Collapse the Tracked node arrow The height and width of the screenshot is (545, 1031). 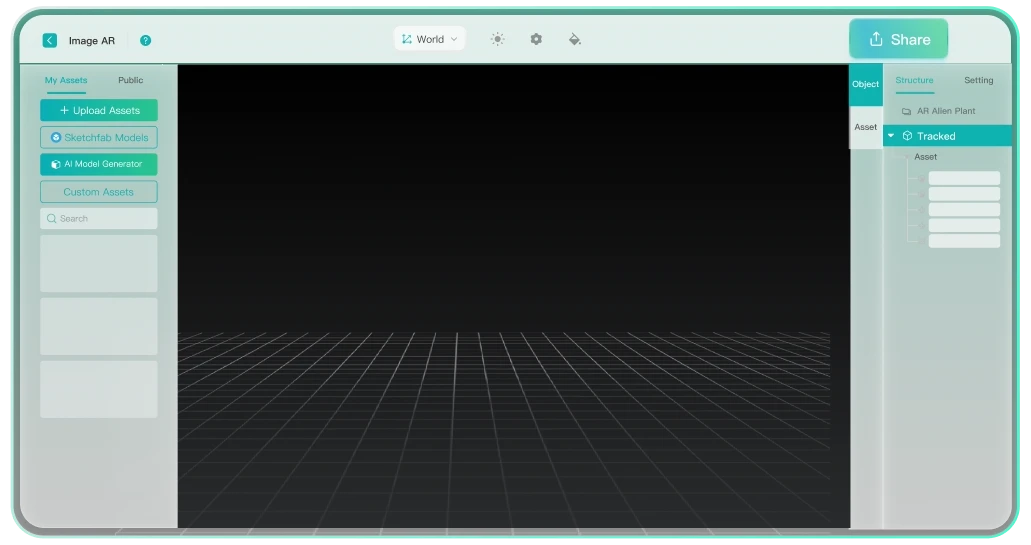point(891,135)
